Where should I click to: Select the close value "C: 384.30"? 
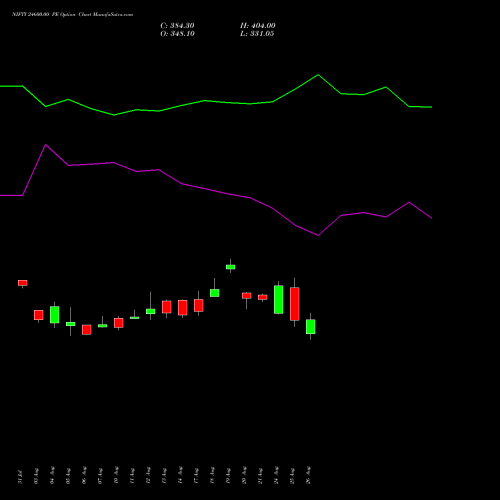[177, 26]
